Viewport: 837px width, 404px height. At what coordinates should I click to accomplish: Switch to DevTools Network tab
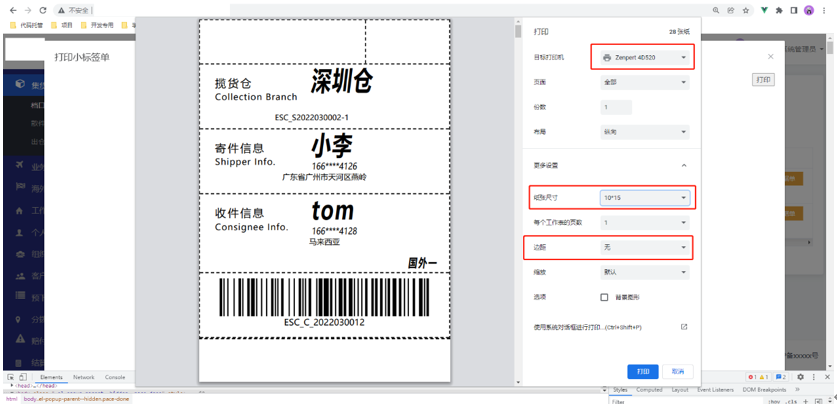(x=84, y=377)
